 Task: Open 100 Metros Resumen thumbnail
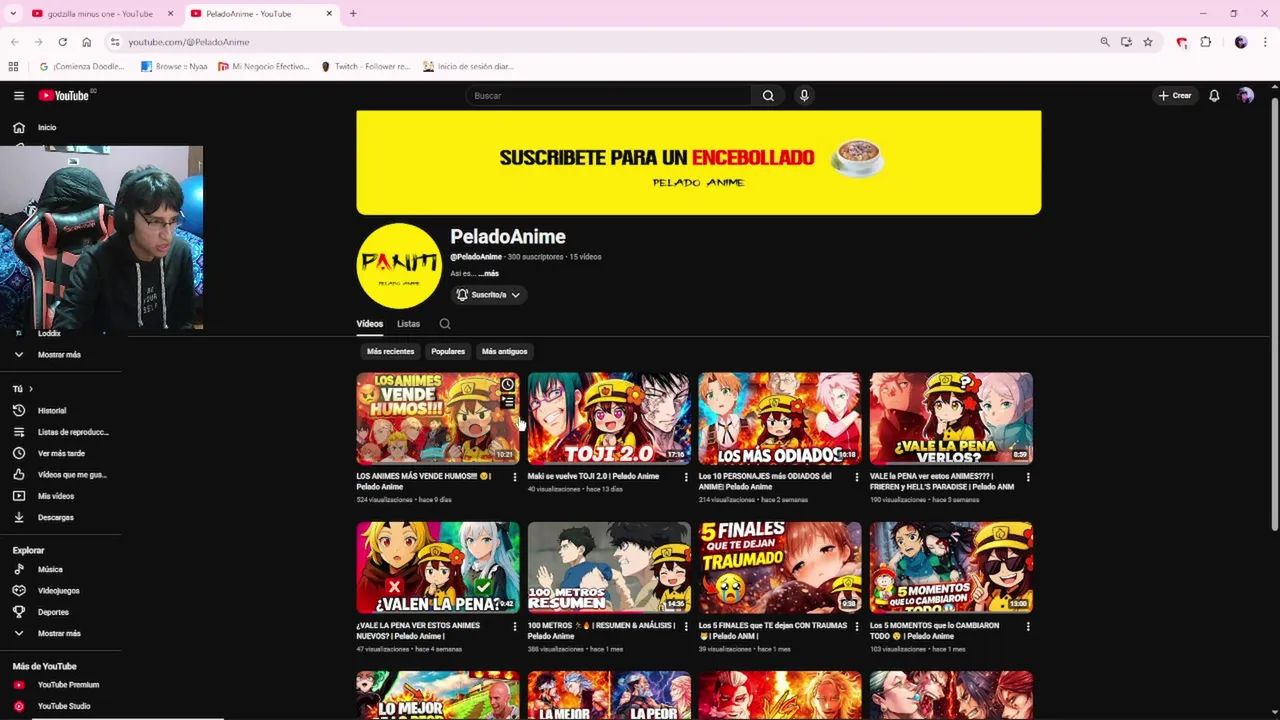[609, 567]
